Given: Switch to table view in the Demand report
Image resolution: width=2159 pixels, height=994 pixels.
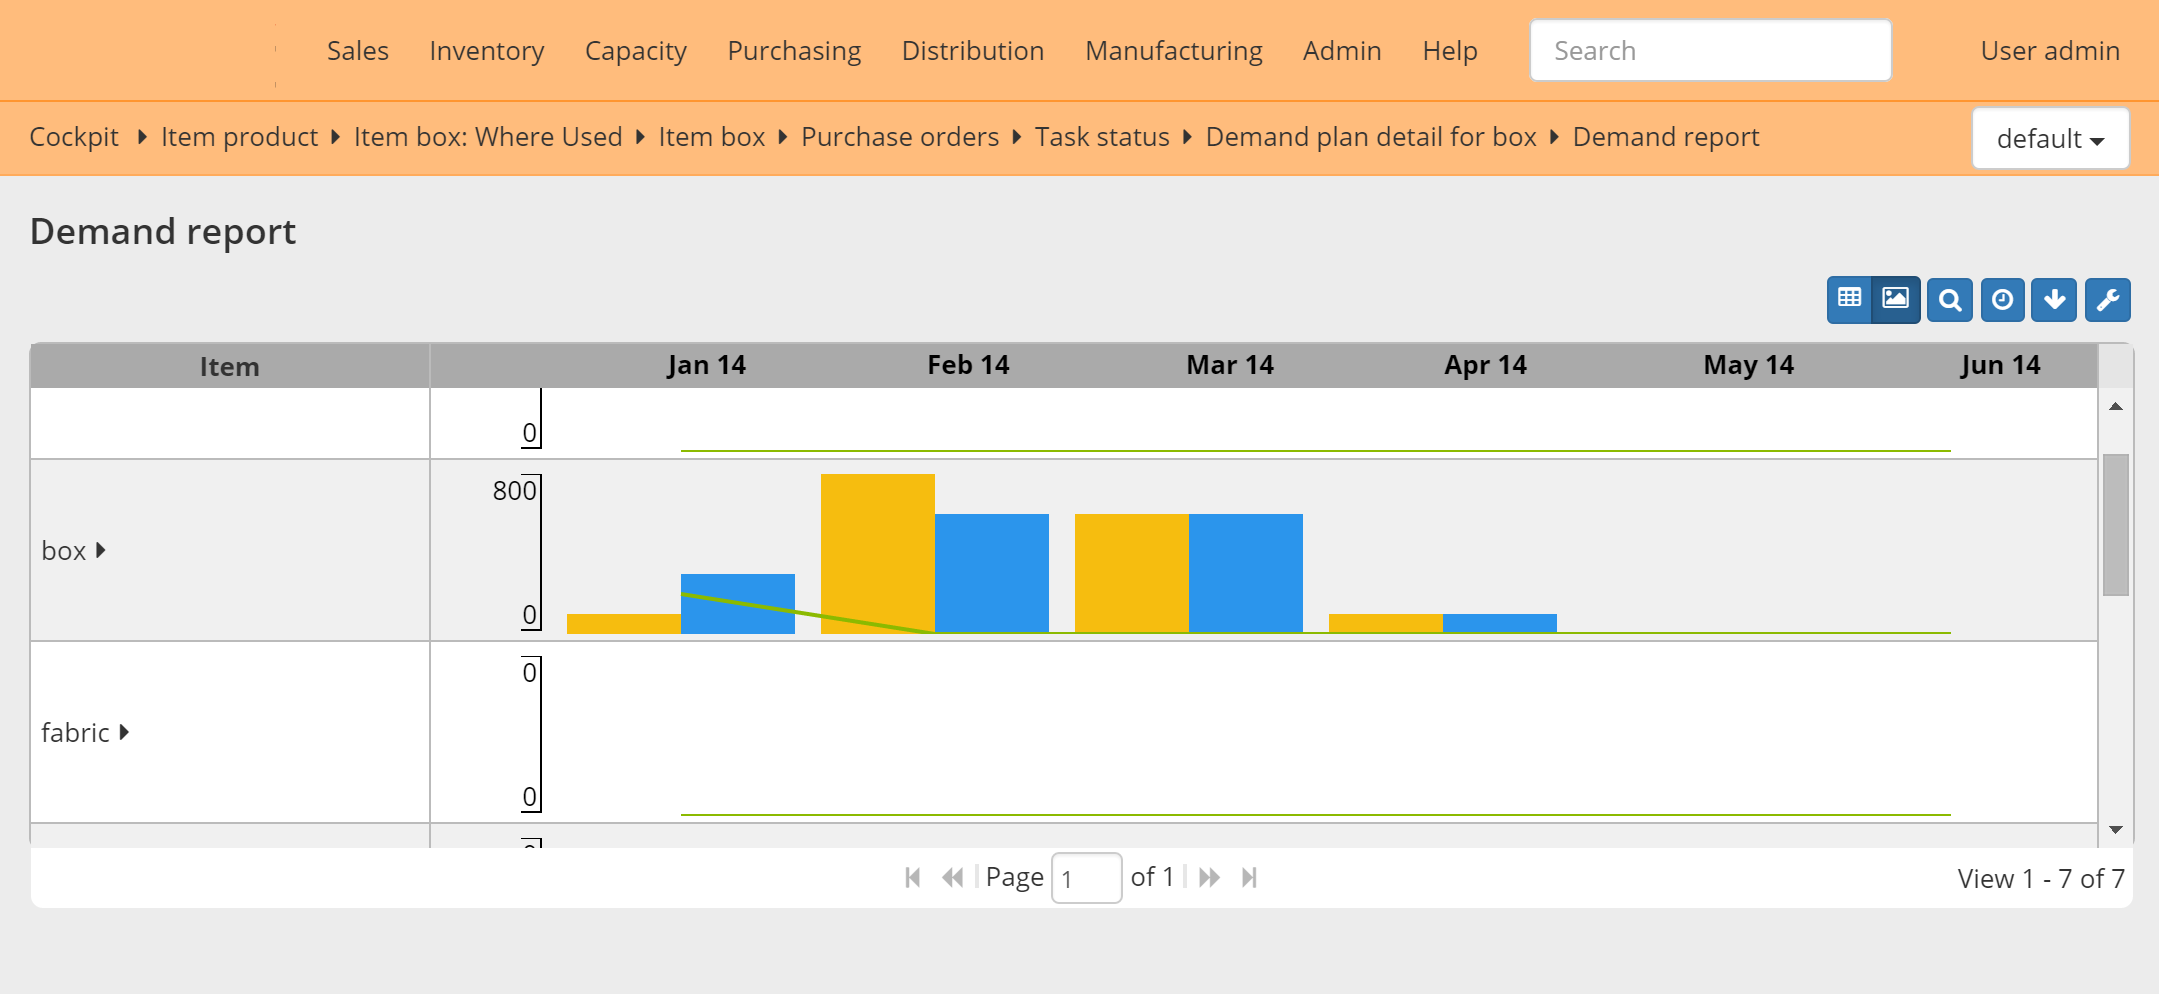Looking at the screenshot, I should [x=1851, y=299].
